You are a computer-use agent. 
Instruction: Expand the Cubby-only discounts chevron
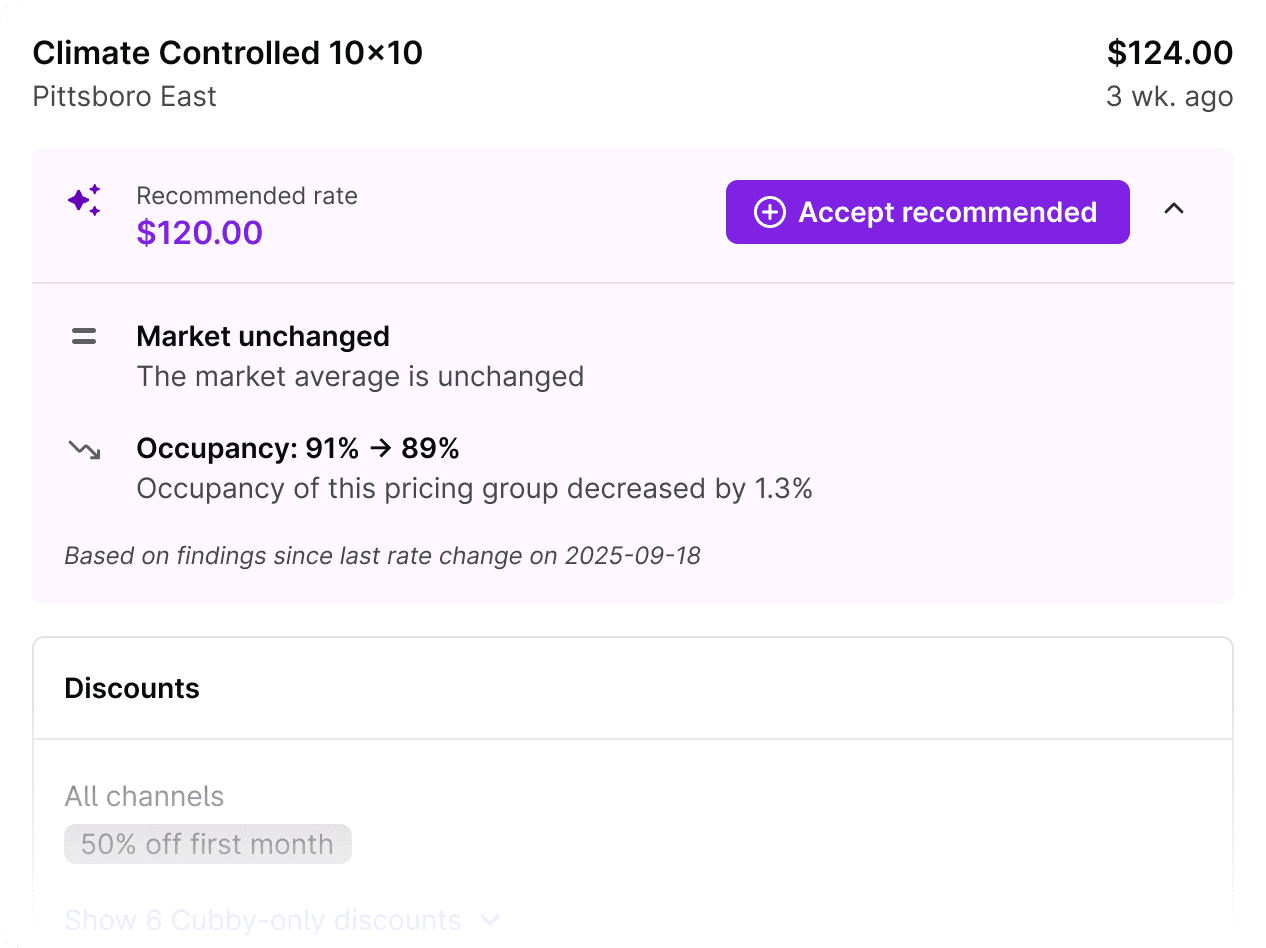489,920
